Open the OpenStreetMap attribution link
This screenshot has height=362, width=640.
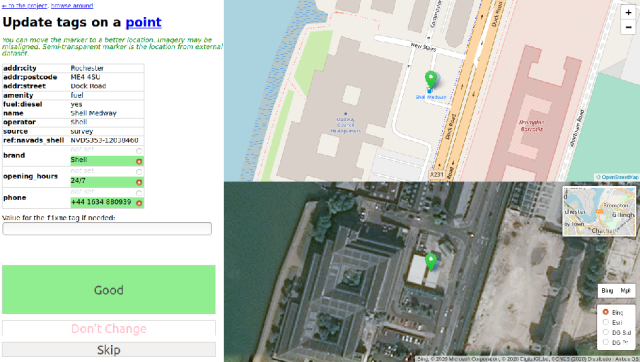click(x=619, y=177)
